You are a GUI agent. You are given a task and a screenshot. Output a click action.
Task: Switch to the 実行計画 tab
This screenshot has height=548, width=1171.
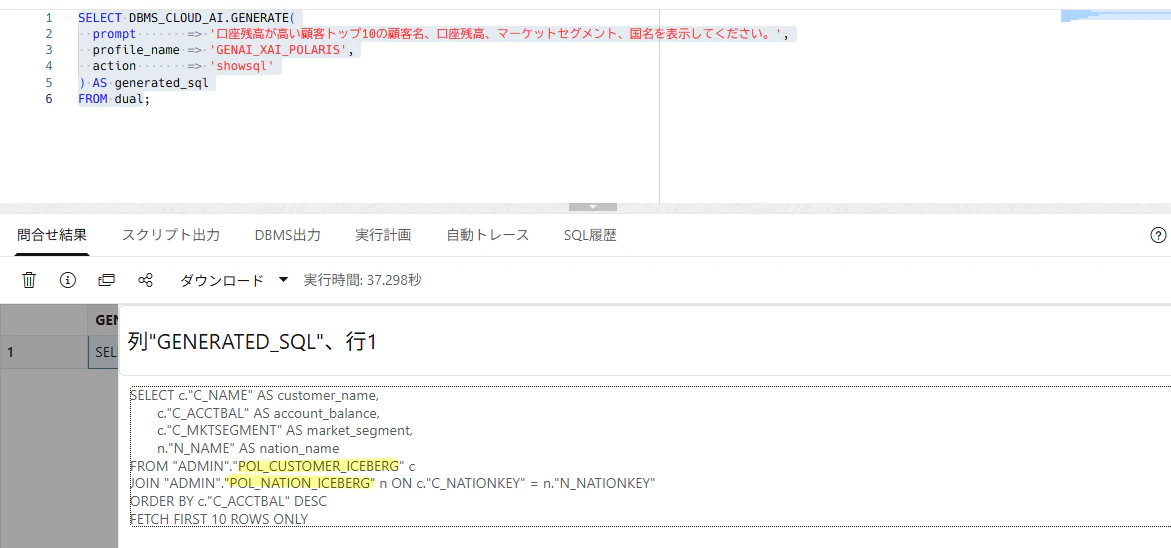tap(383, 235)
